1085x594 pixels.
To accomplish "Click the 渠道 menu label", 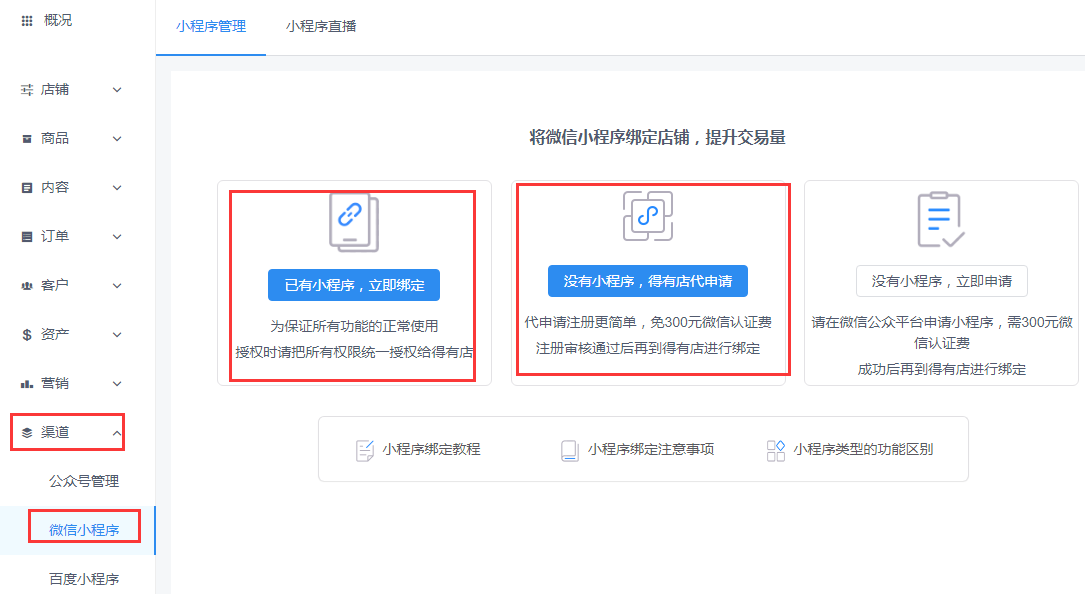I will tap(55, 433).
